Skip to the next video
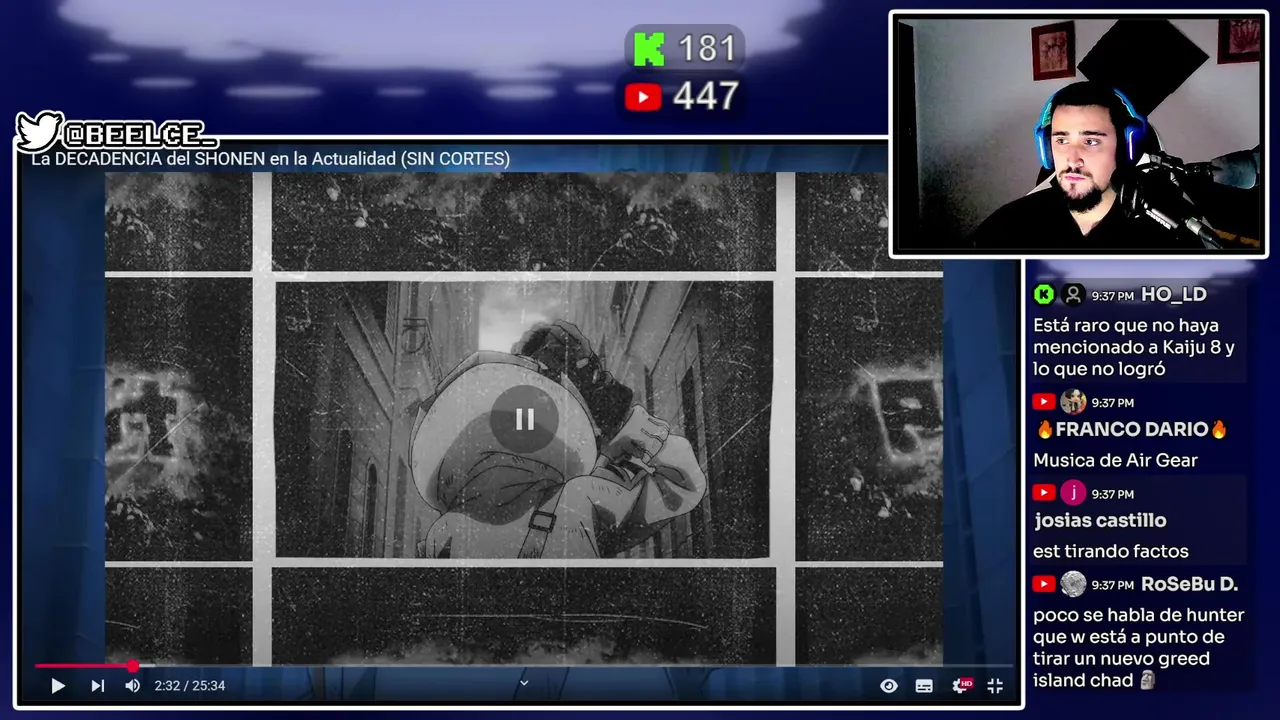The image size is (1280, 720). (x=97, y=686)
